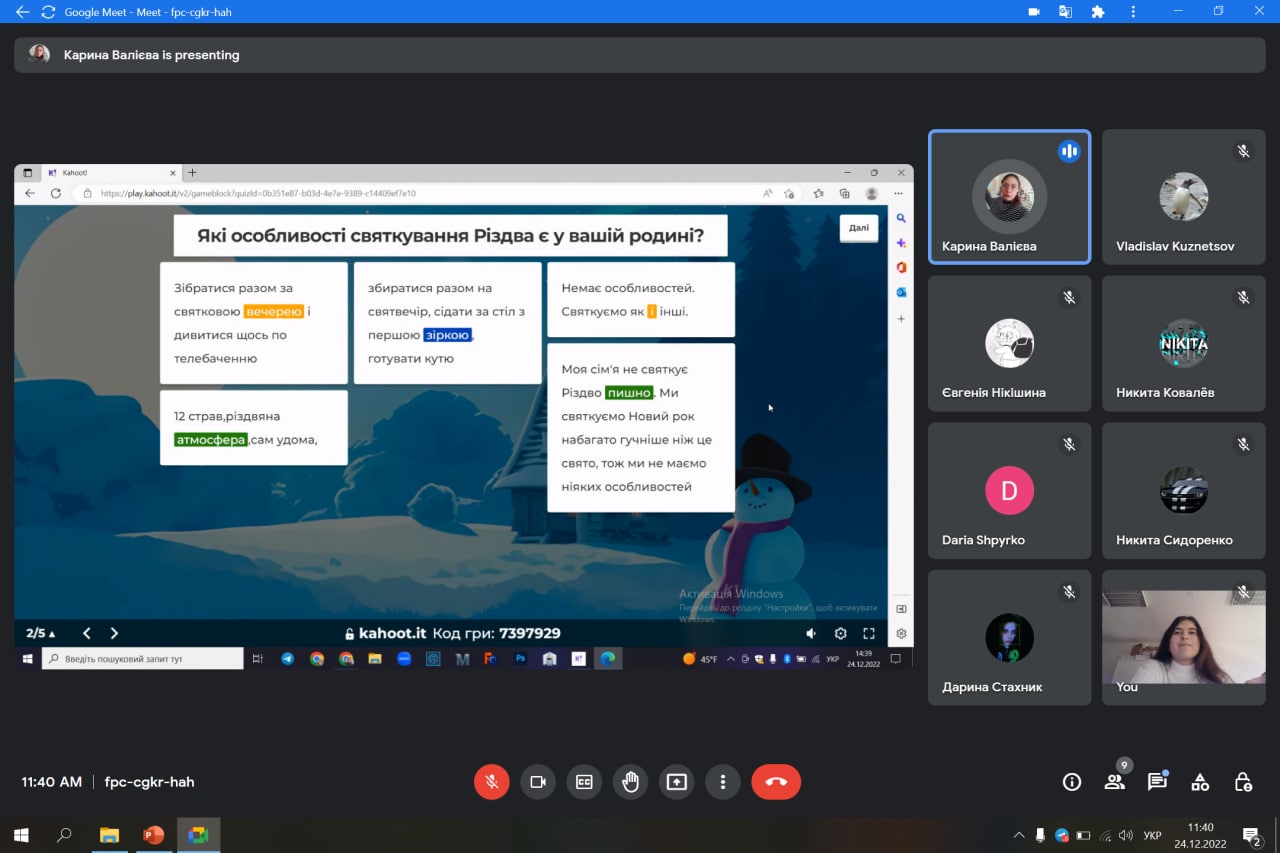1280x853 pixels.
Task: Open PowerPoint from Windows taskbar
Action: click(153, 835)
